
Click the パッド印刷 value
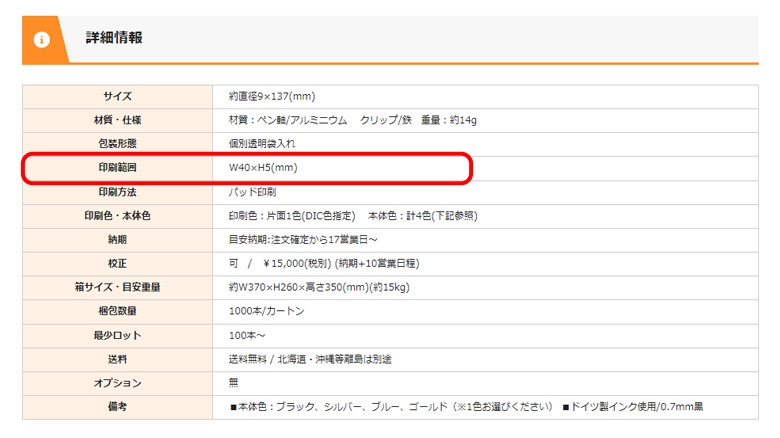click(x=252, y=192)
